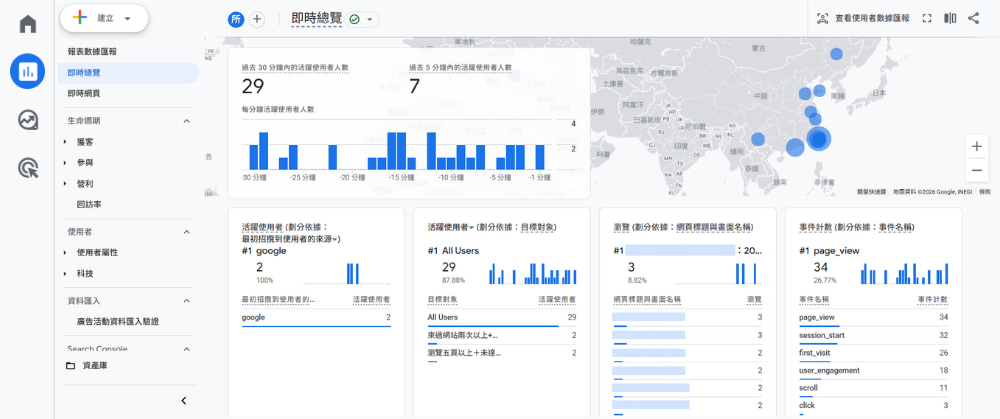Click the share icon
This screenshot has width=1000, height=419.
(973, 18)
